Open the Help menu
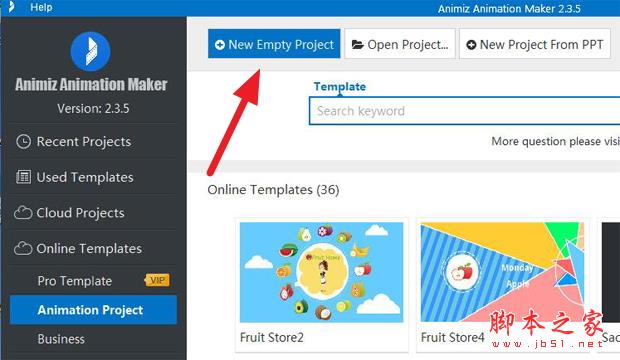The width and height of the screenshot is (620, 360). tap(41, 7)
